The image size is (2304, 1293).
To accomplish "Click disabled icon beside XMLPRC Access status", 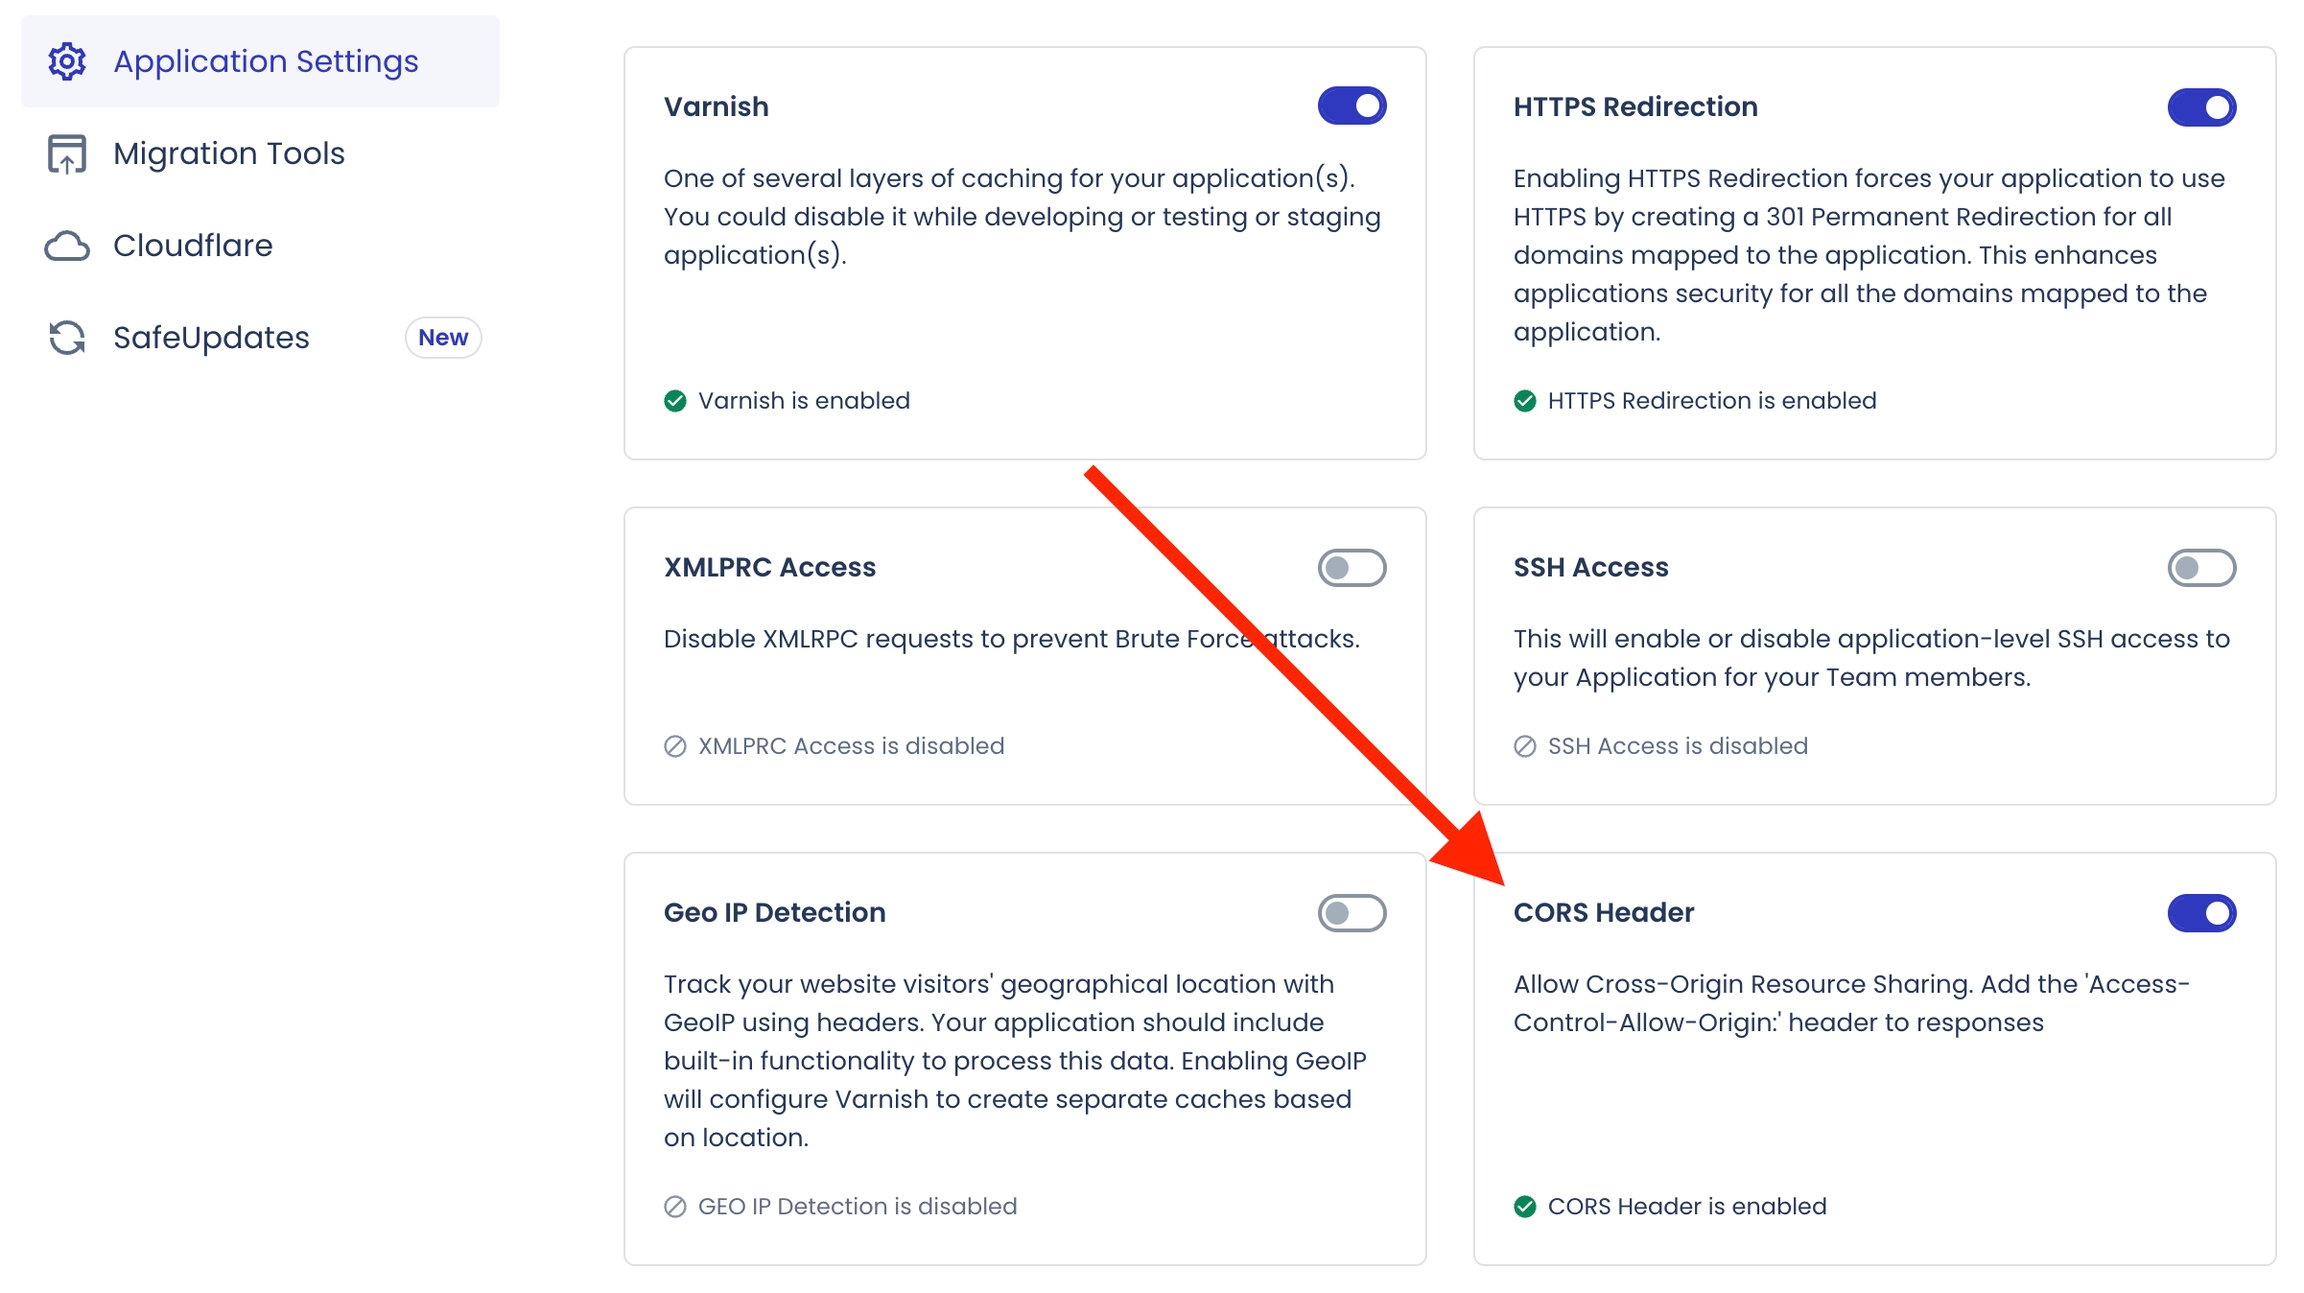I will point(675,746).
